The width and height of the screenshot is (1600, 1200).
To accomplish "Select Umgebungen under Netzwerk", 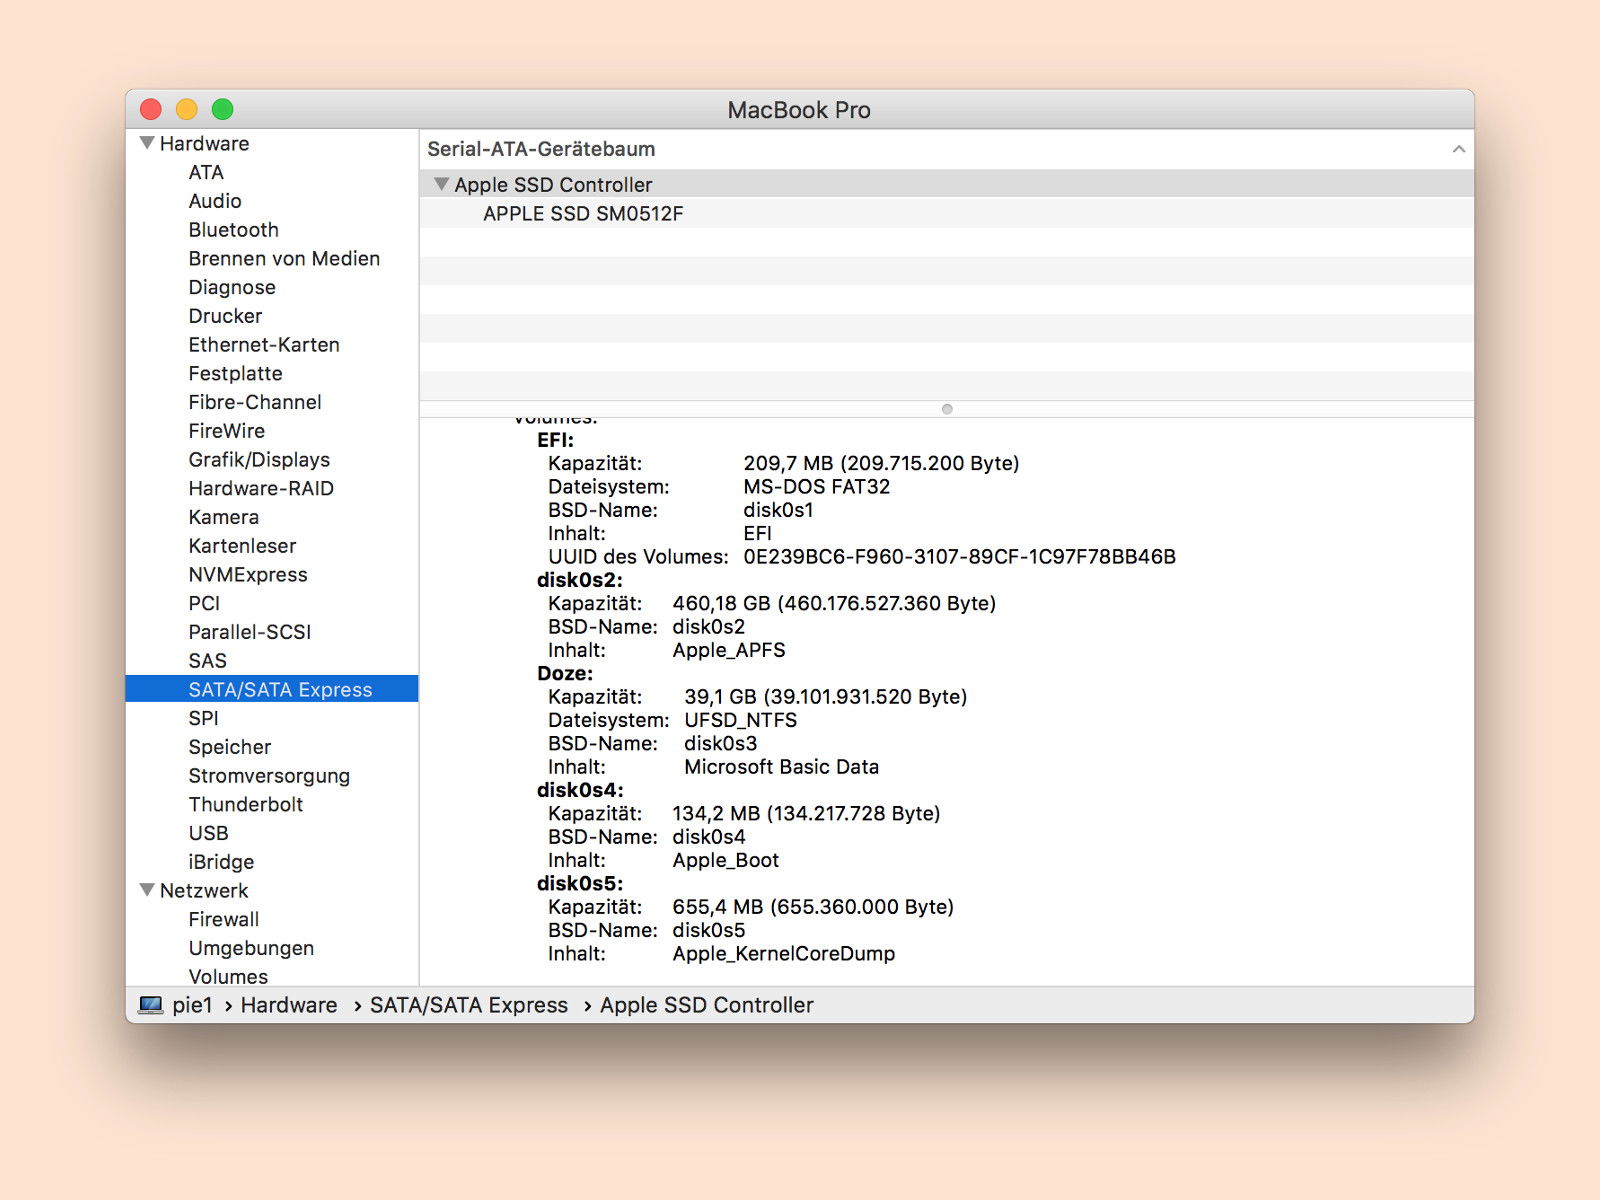I will pos(251,948).
